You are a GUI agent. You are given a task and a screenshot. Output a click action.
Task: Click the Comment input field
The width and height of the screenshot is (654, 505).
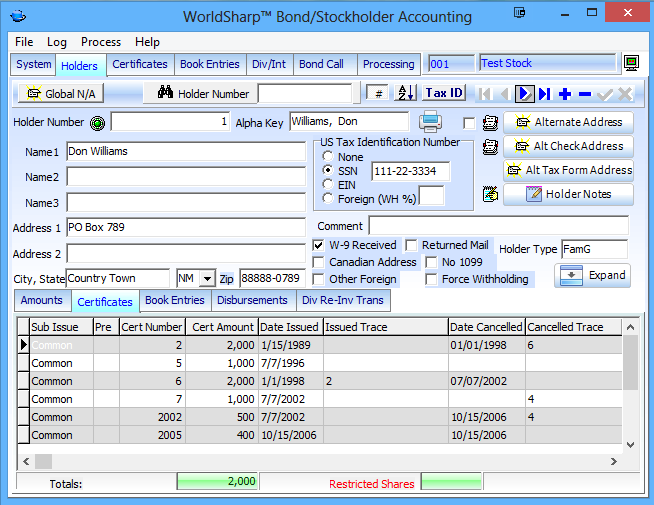(x=498, y=226)
